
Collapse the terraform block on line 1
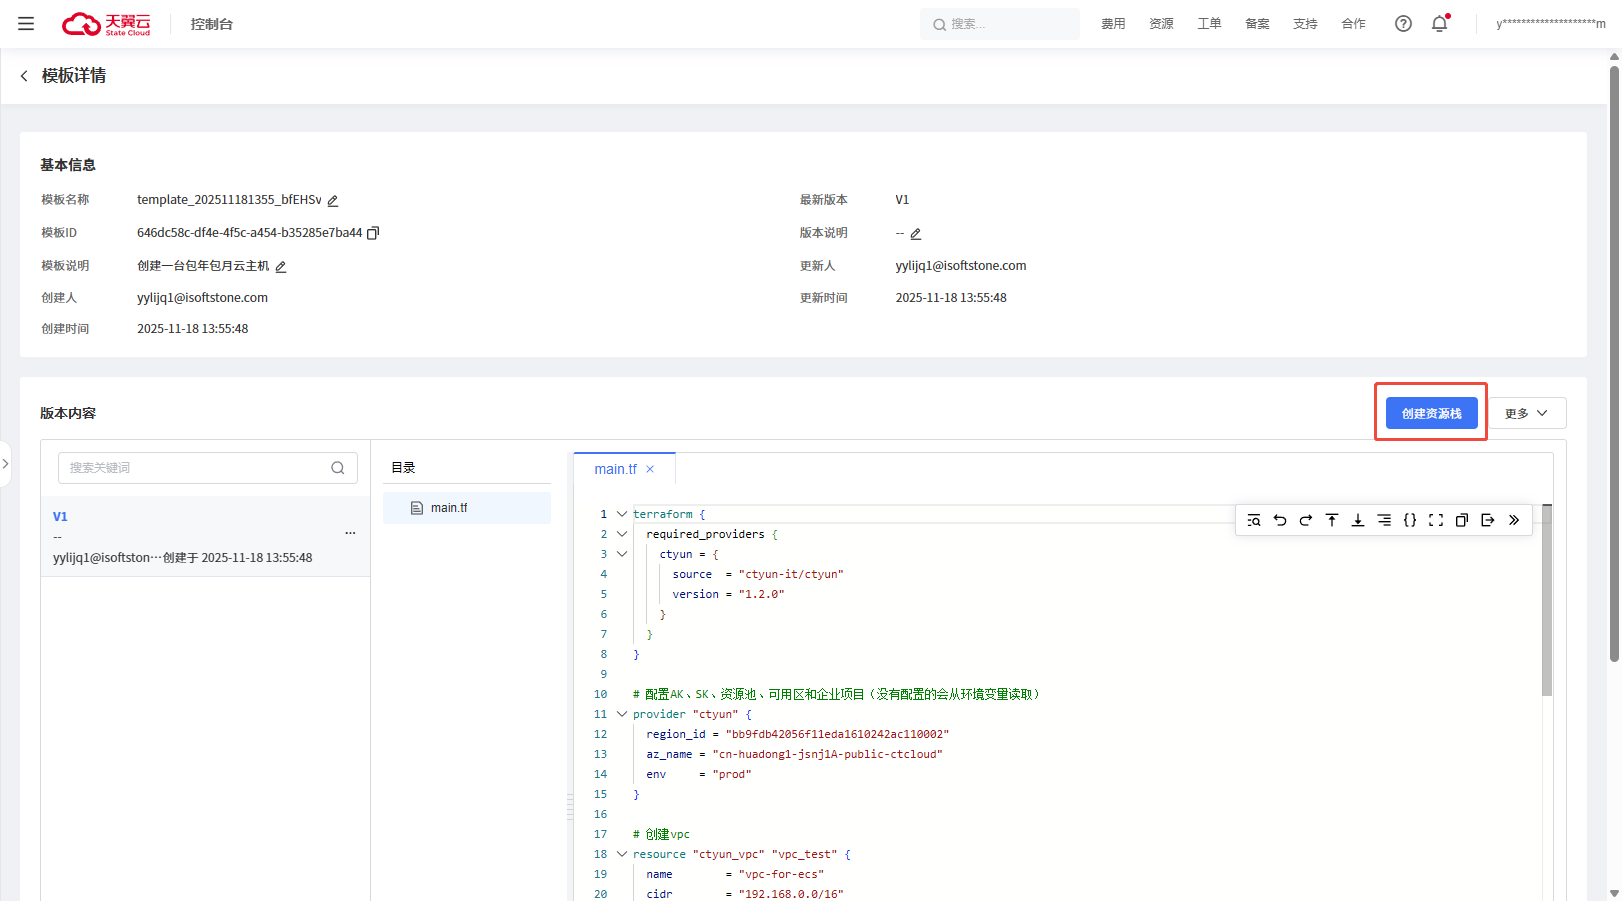click(622, 514)
